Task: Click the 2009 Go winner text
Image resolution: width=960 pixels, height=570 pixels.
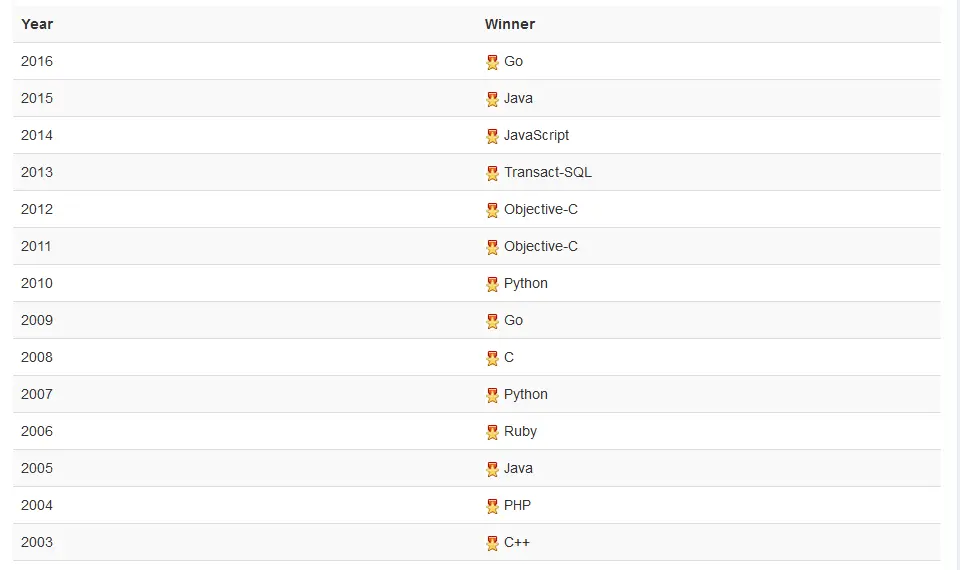Action: click(513, 320)
